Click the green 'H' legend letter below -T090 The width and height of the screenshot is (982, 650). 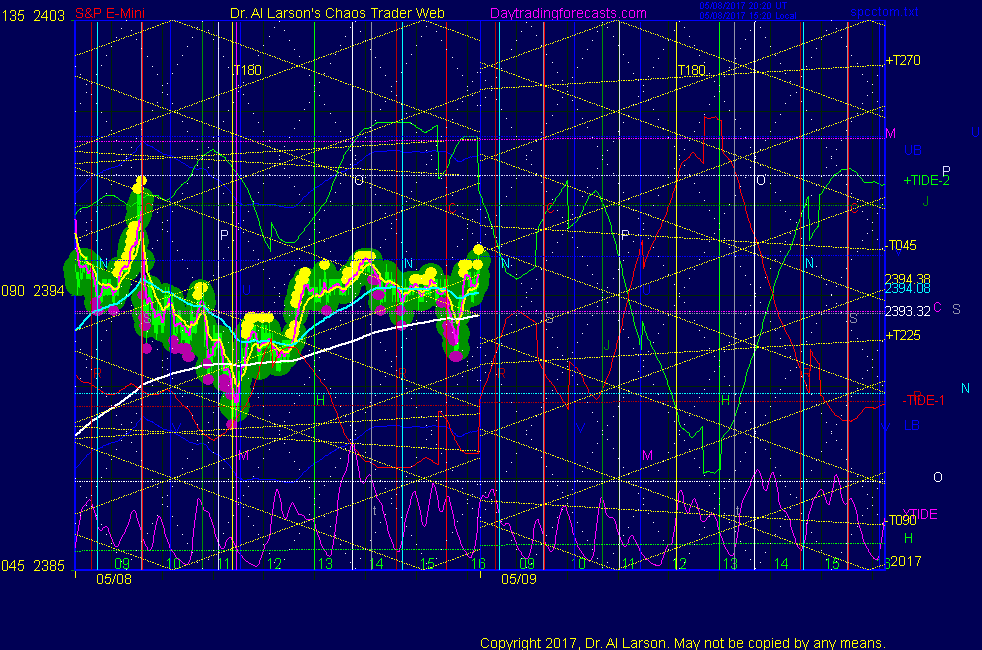click(908, 539)
